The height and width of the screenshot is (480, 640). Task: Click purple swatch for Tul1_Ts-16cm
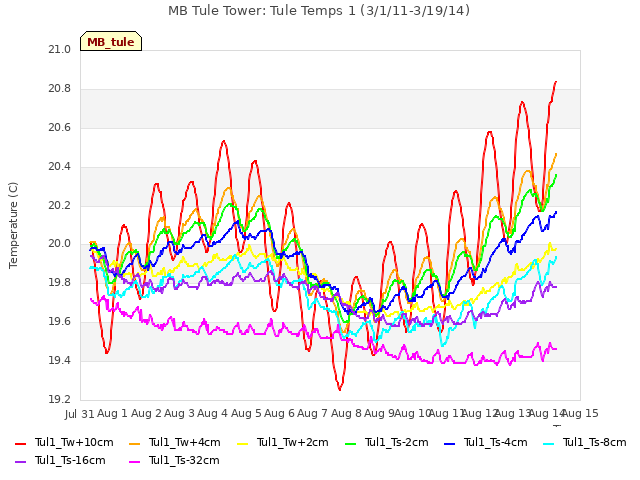coord(20,461)
